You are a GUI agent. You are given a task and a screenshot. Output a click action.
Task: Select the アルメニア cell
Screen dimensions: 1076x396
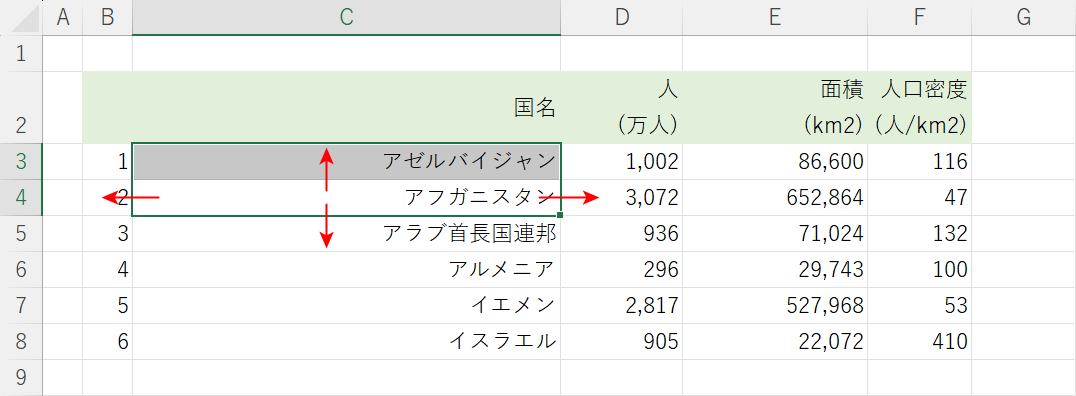pos(347,269)
